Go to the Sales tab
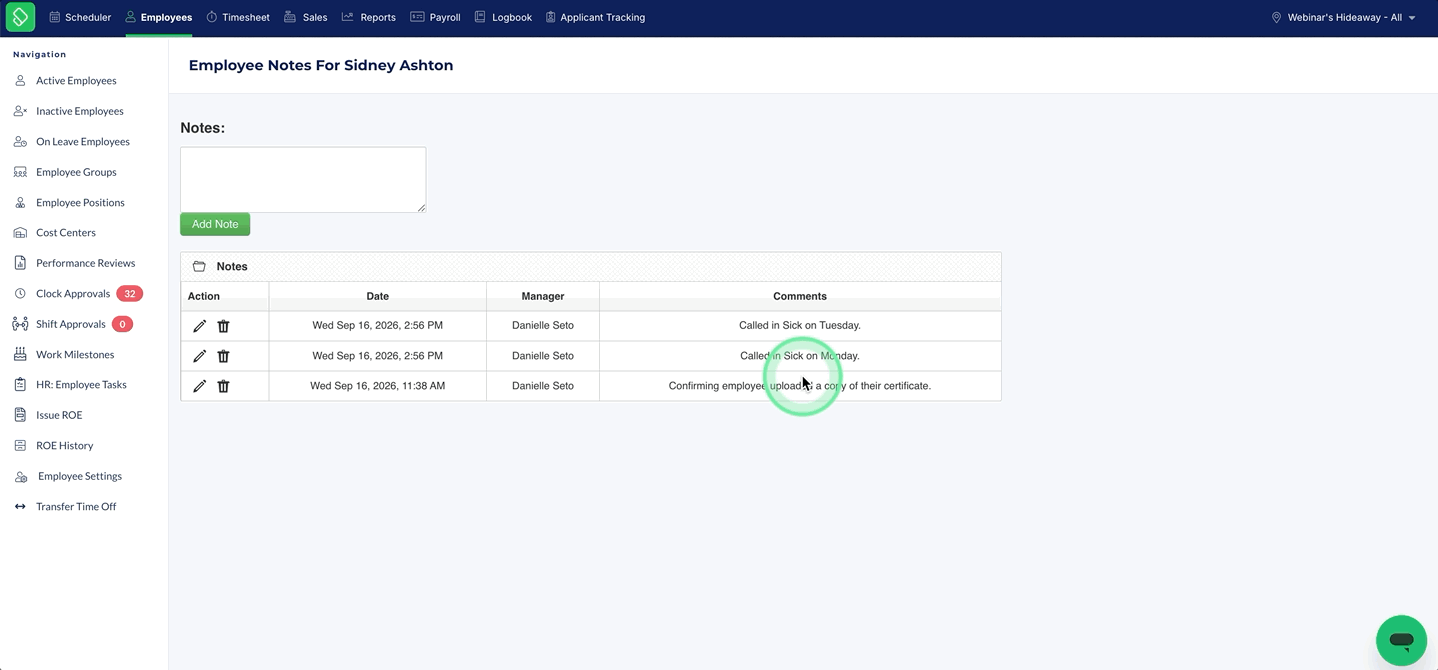This screenshot has height=670, width=1438. [x=306, y=17]
